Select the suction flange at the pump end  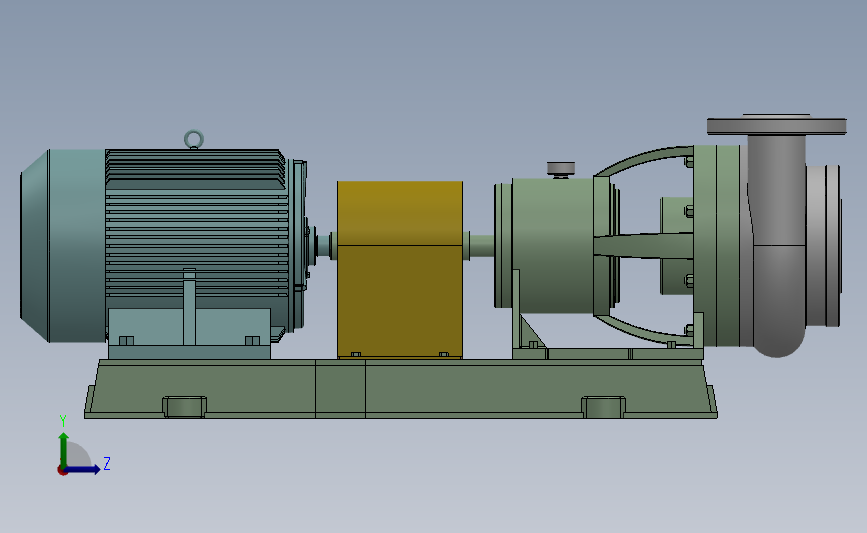(824, 245)
